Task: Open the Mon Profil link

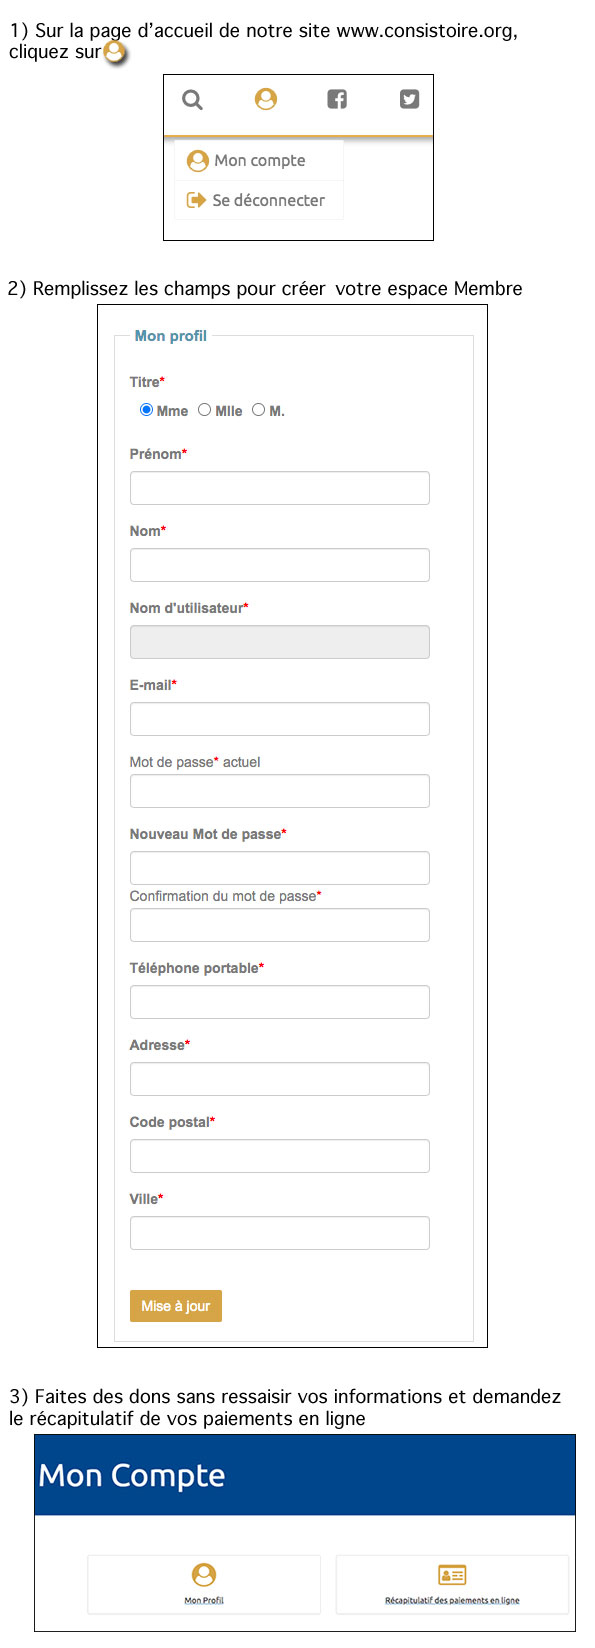Action: tap(204, 1601)
